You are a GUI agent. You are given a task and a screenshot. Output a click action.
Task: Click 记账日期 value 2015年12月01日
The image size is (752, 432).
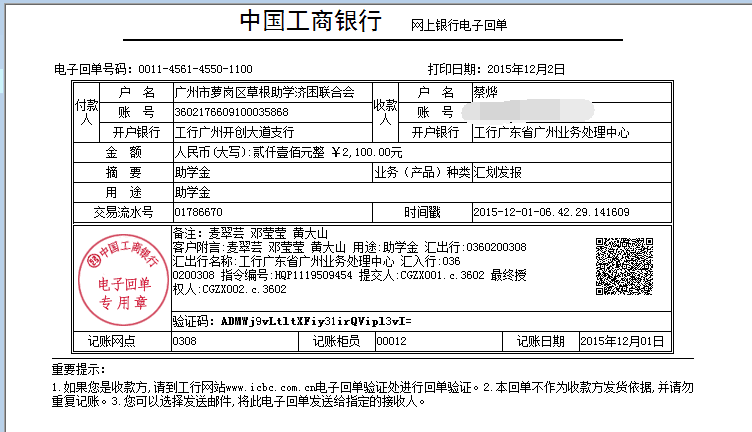pyautogui.click(x=622, y=341)
